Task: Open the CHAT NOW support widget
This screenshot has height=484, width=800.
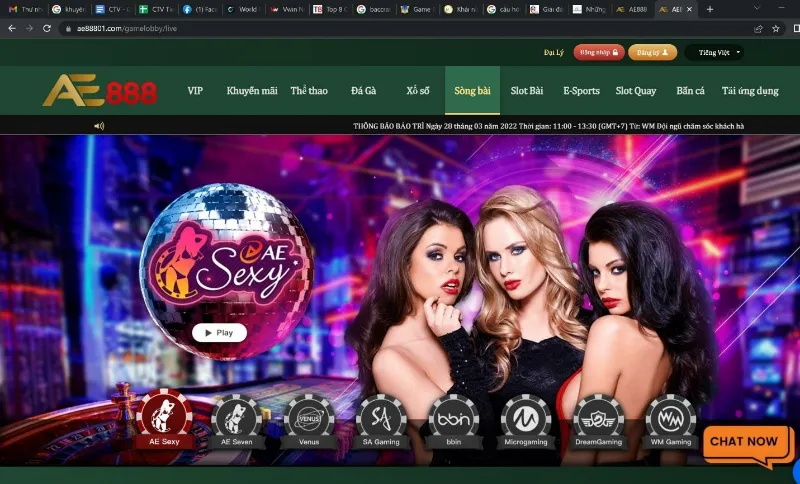Action: point(746,444)
